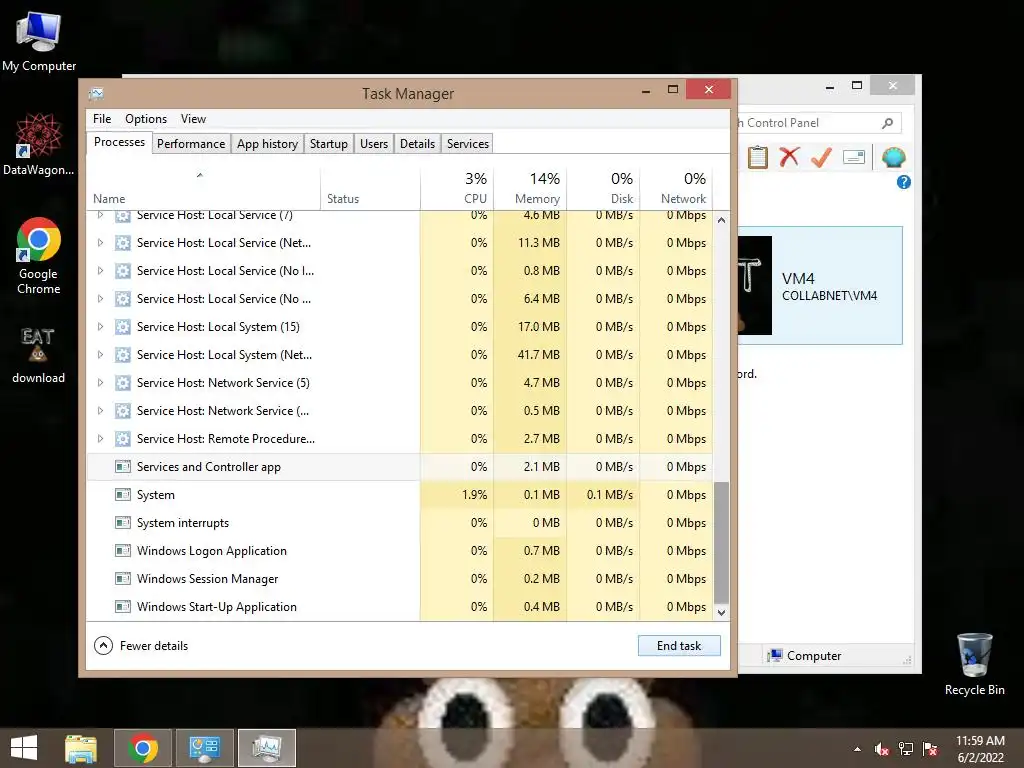Click the rename icon in Control Panel toolbar

coord(854,157)
